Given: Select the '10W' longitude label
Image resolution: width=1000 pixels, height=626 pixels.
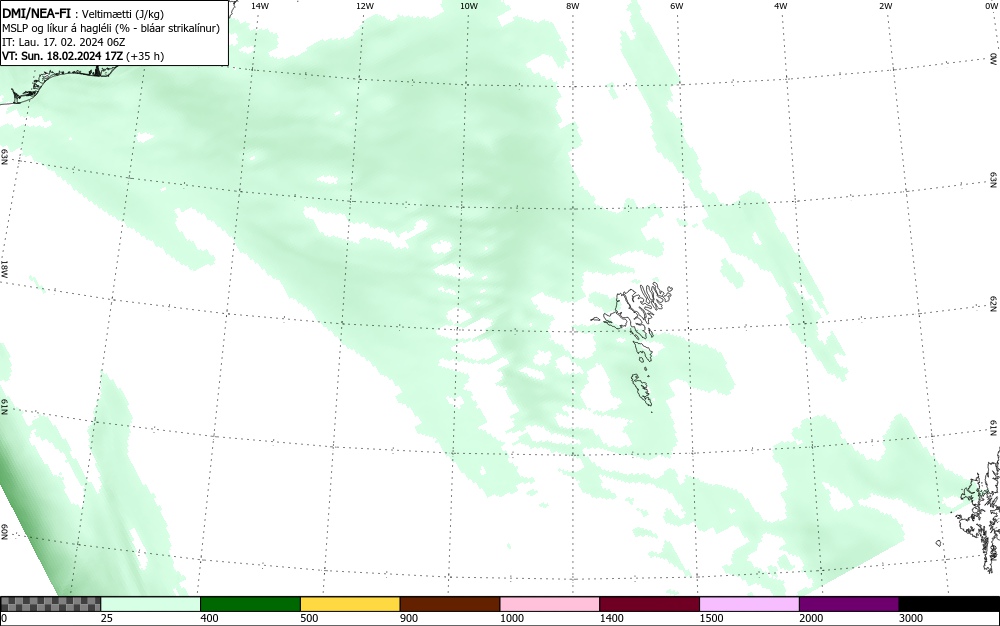Looking at the screenshot, I should point(469,6).
